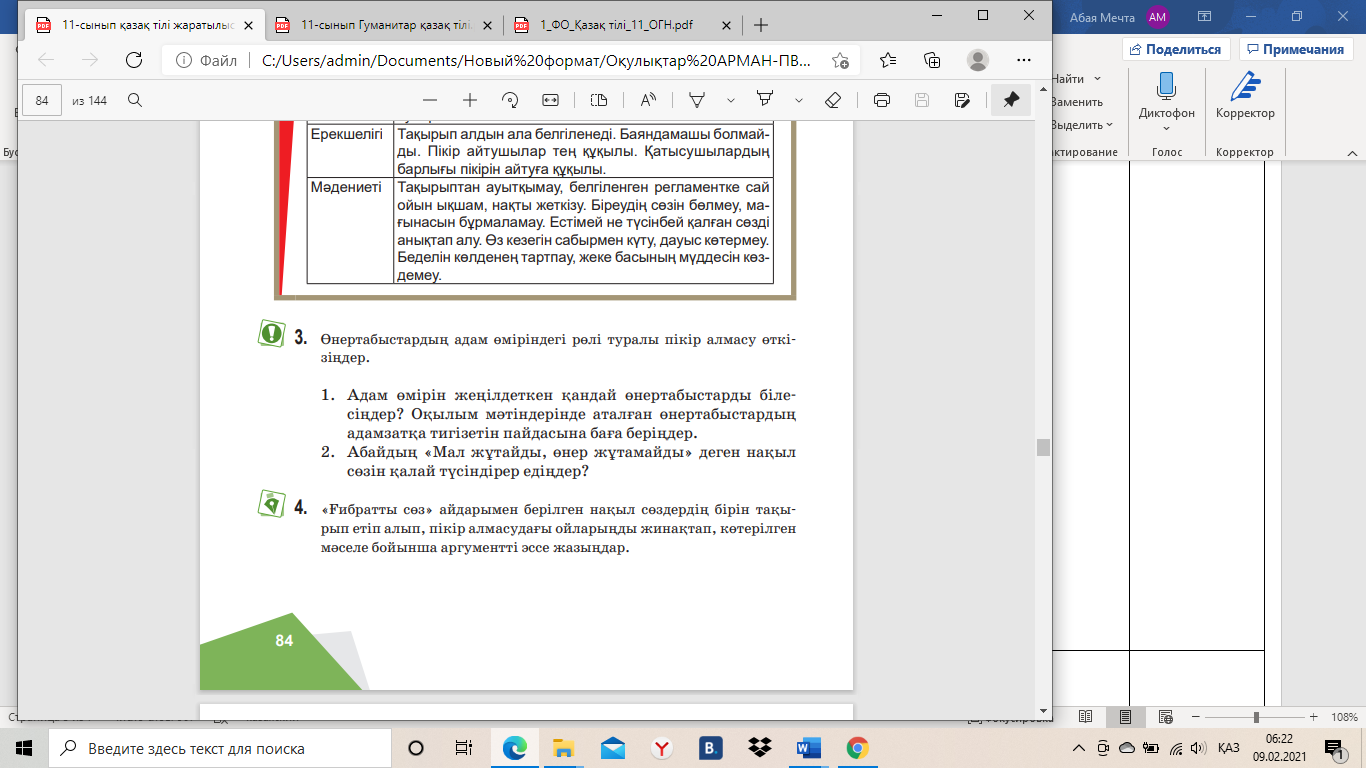Open Word zoom level 108% dialog
This screenshot has height=768, width=1366.
pos(1344,717)
